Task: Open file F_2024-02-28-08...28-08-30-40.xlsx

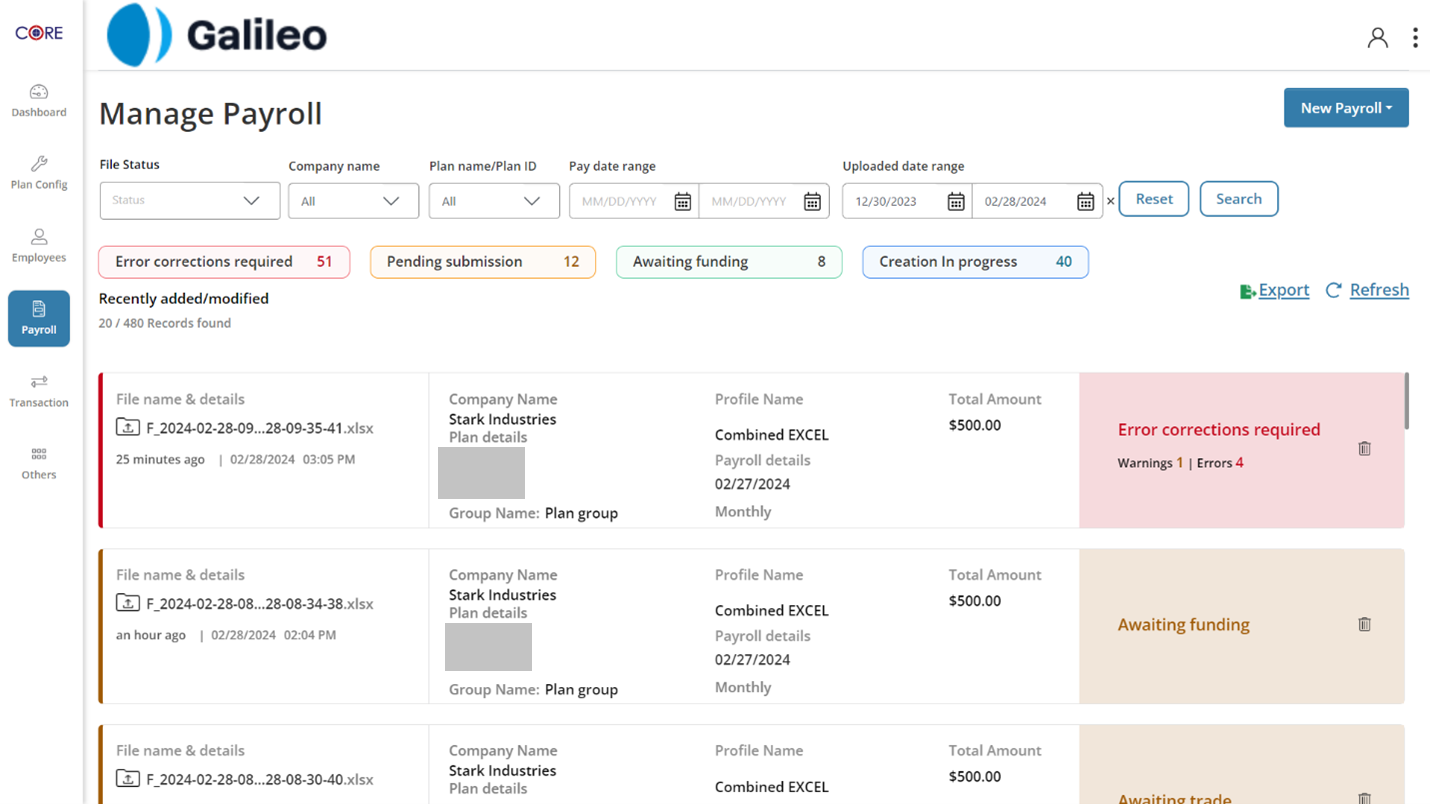Action: (x=260, y=780)
